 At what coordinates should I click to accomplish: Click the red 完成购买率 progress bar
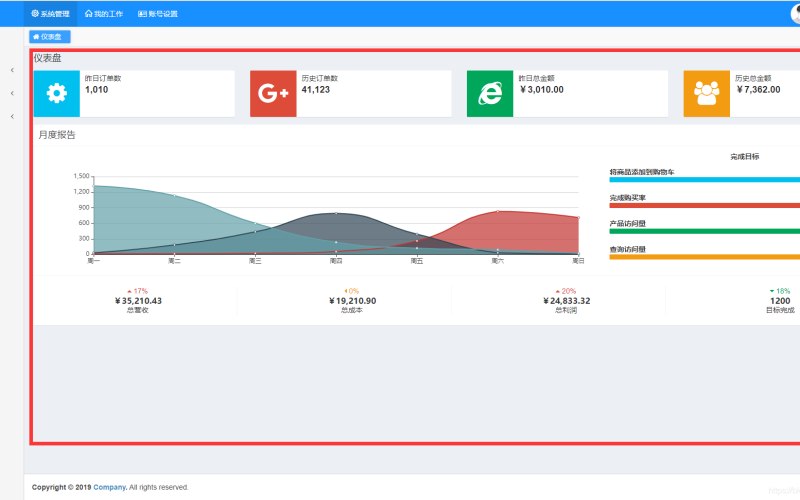[x=705, y=206]
